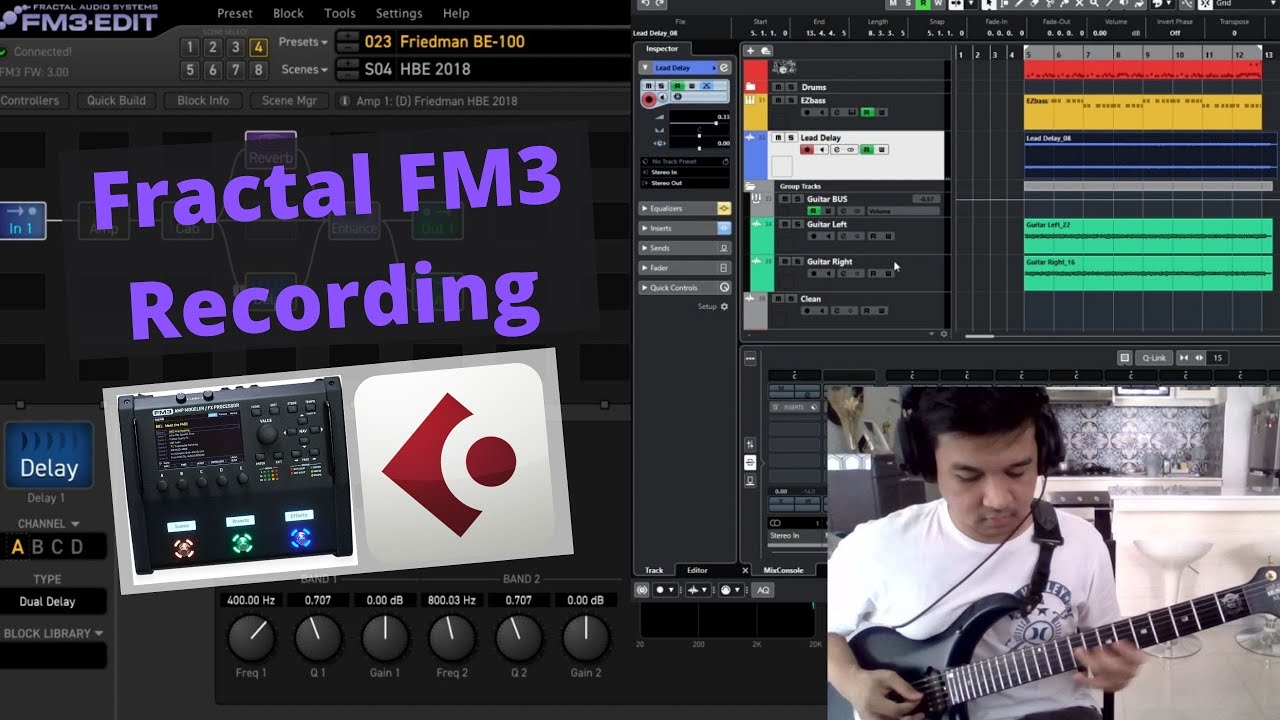1280x720 pixels.
Task: Select Delay channel B
Action: [x=38, y=547]
